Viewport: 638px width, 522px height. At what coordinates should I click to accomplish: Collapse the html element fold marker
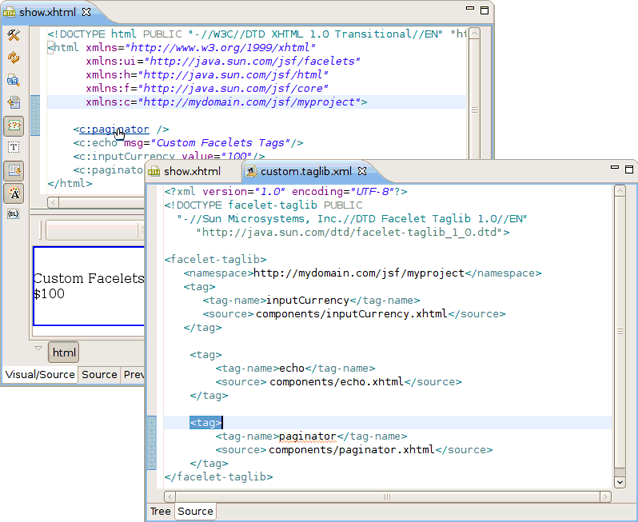(50, 46)
